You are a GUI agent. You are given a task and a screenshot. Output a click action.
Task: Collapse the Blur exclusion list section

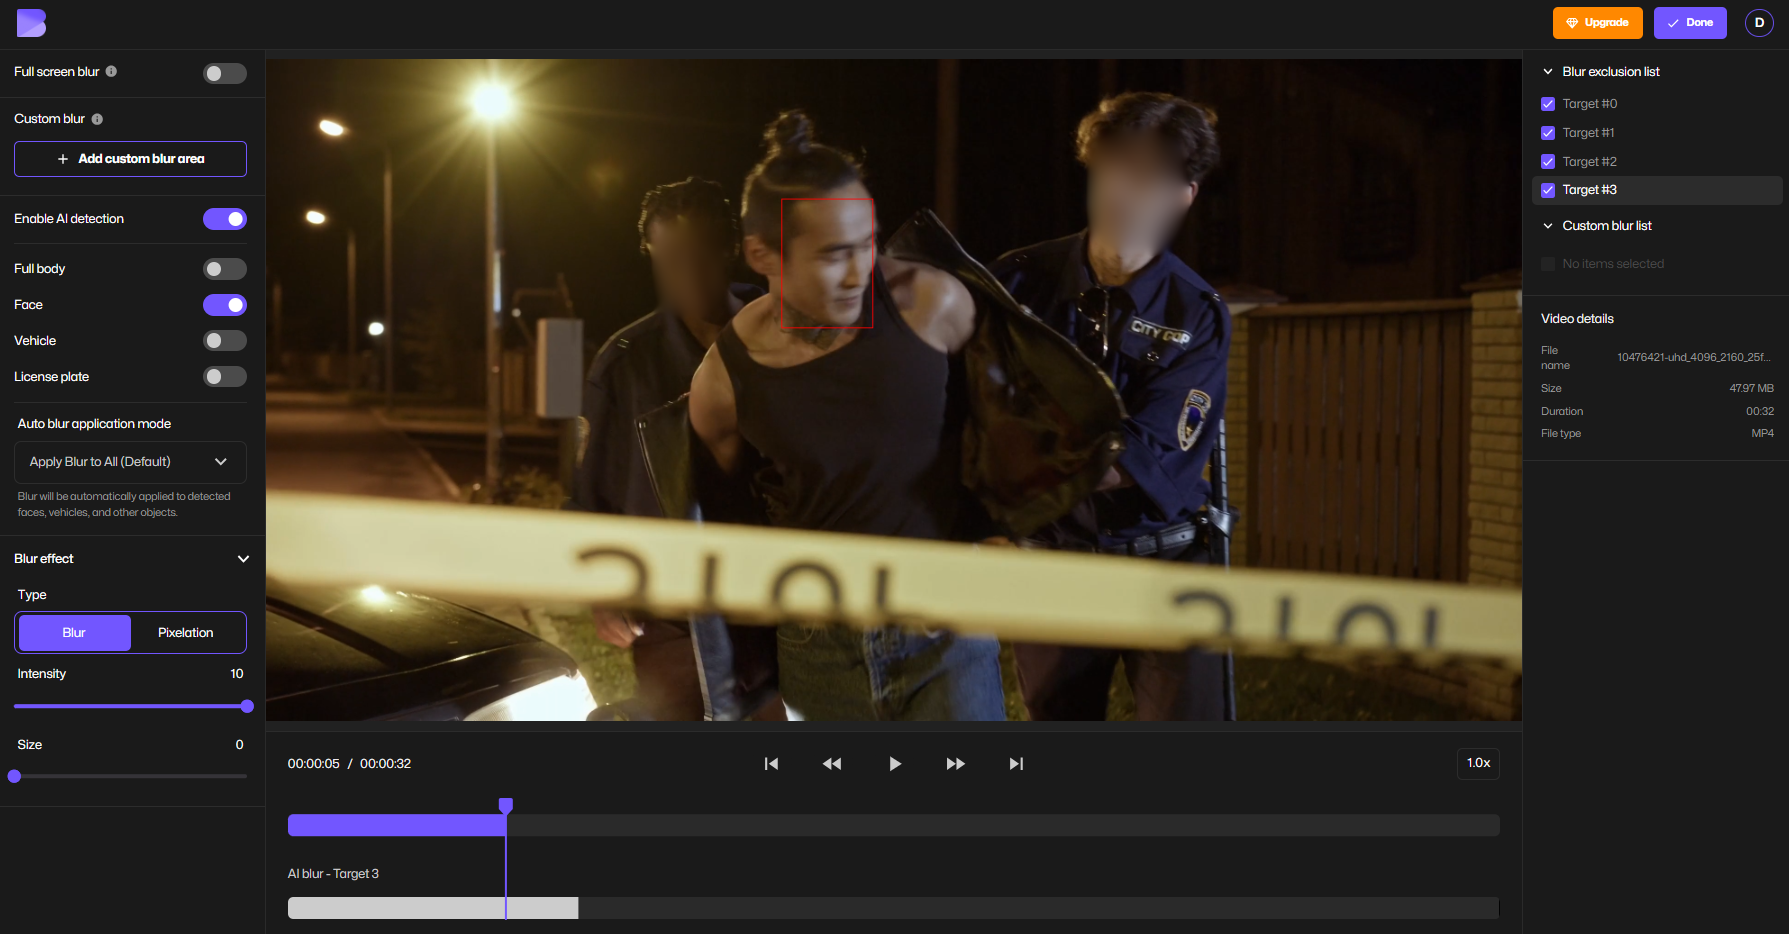click(x=1548, y=71)
